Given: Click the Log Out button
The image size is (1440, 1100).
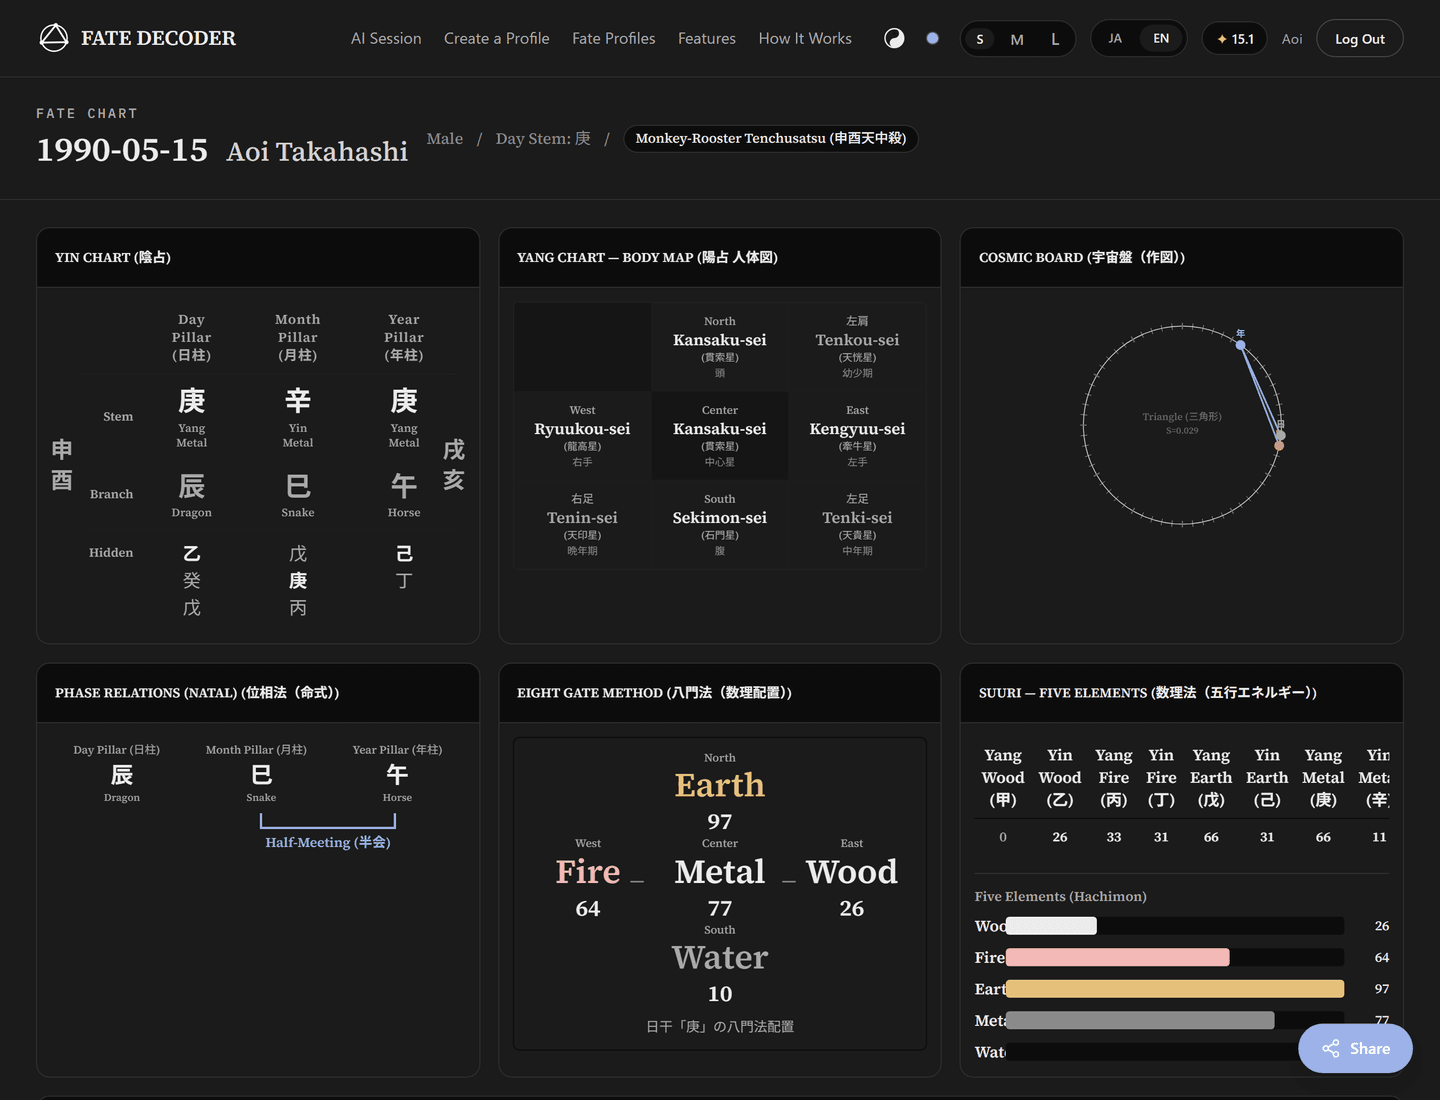Looking at the screenshot, I should (x=1360, y=39).
